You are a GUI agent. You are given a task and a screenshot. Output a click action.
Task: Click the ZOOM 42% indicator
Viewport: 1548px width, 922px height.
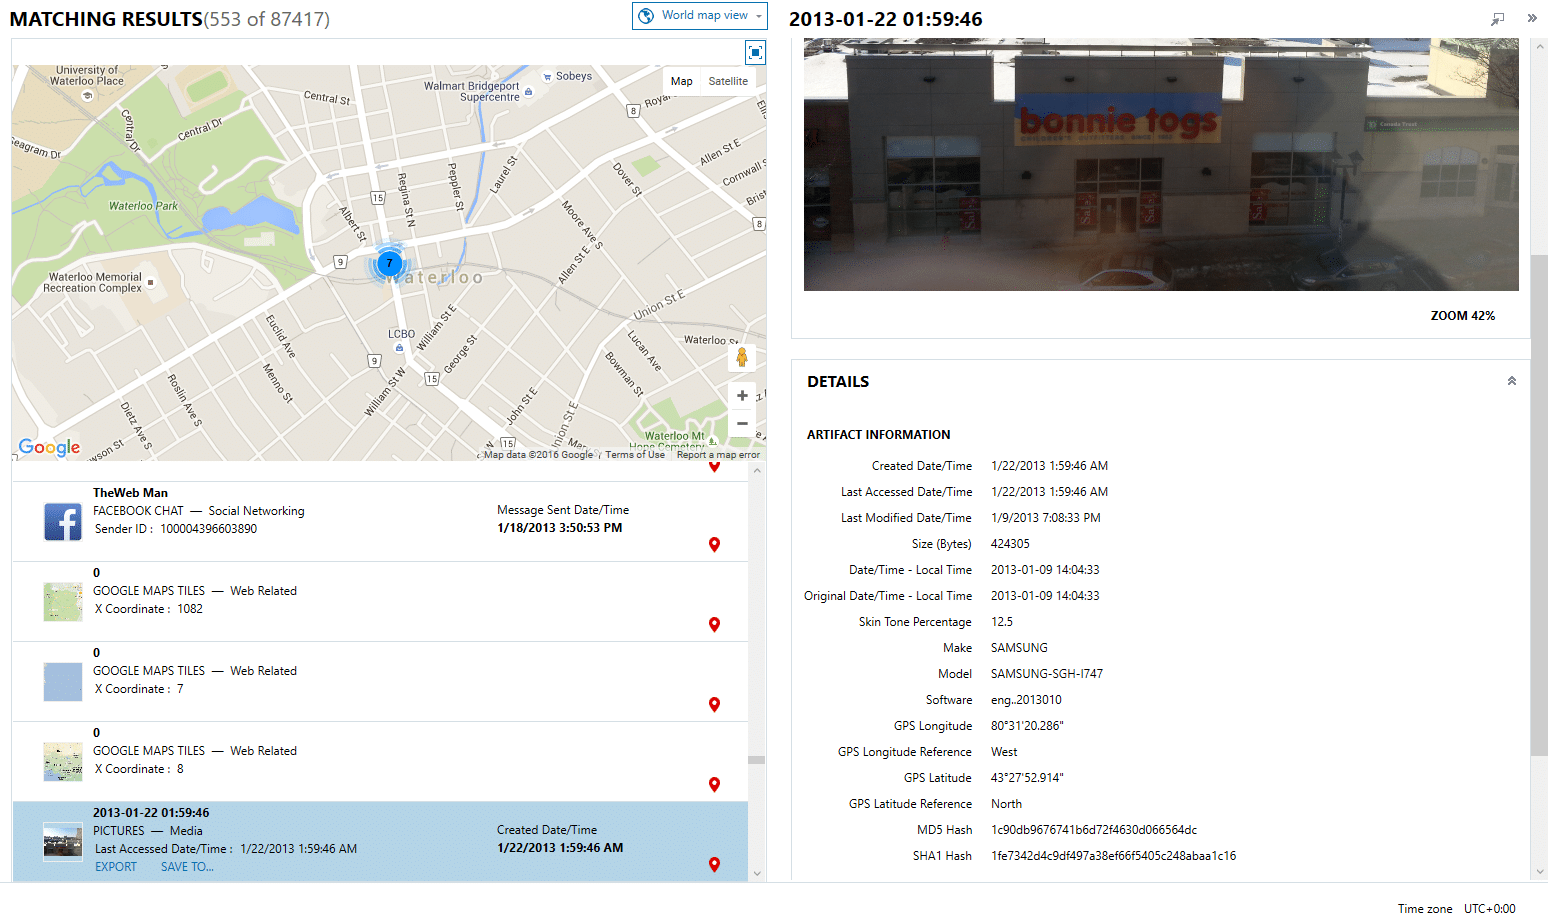tap(1462, 316)
